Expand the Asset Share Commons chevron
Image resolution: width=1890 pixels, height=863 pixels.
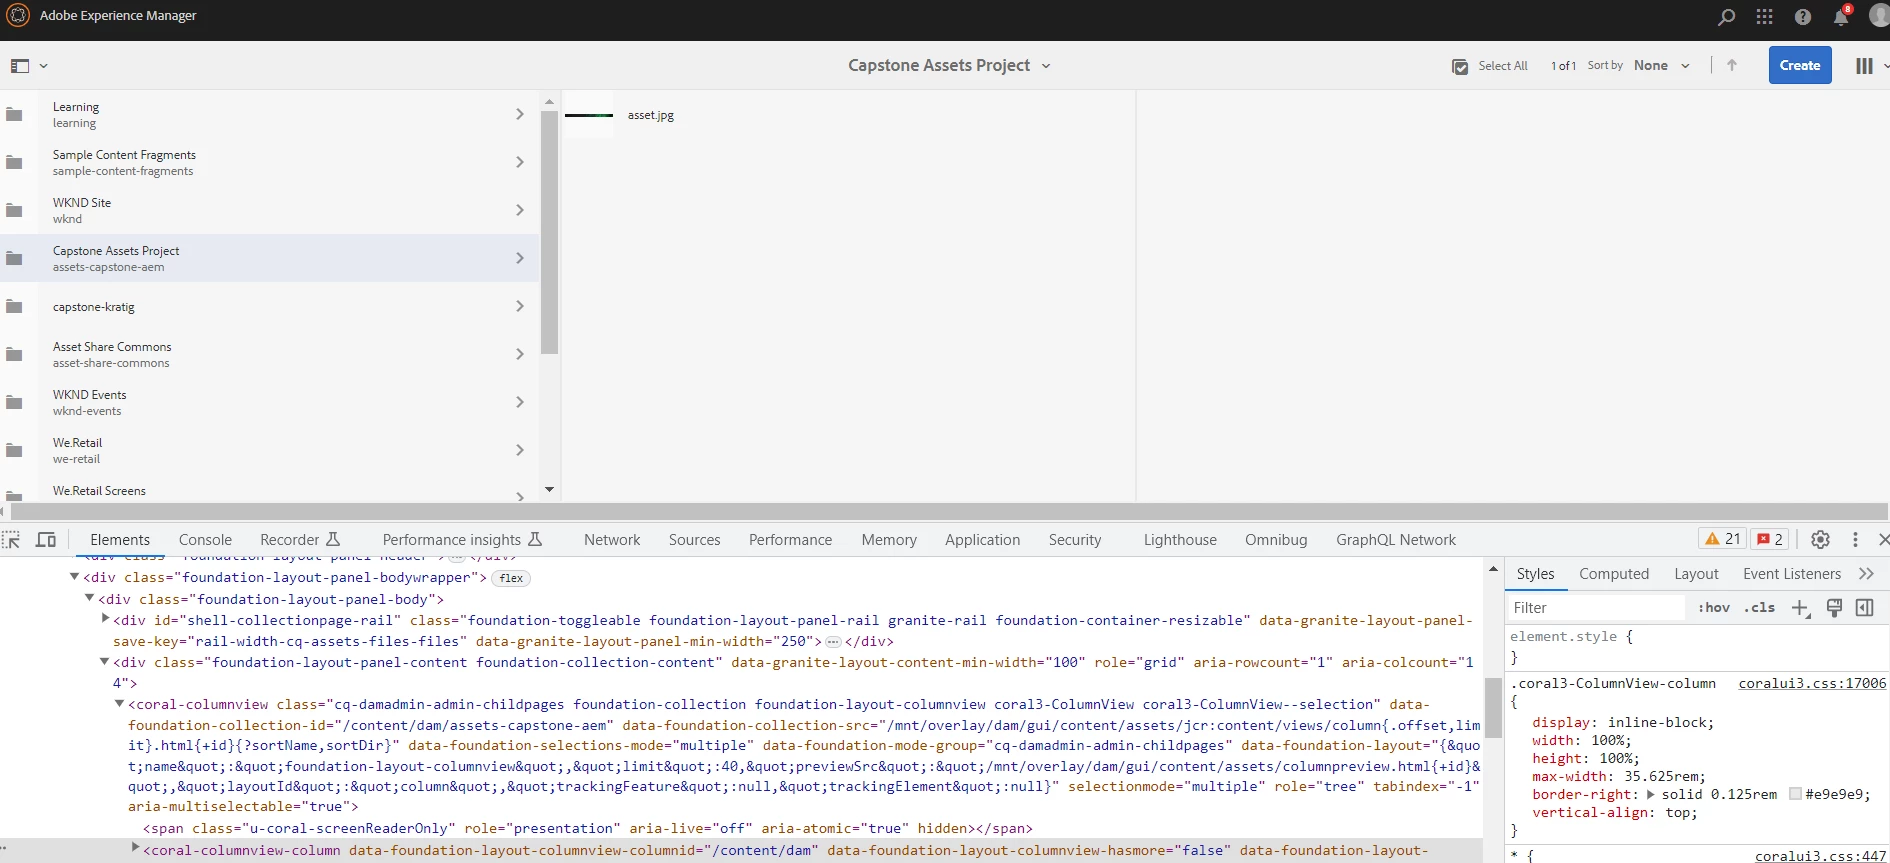pos(519,354)
